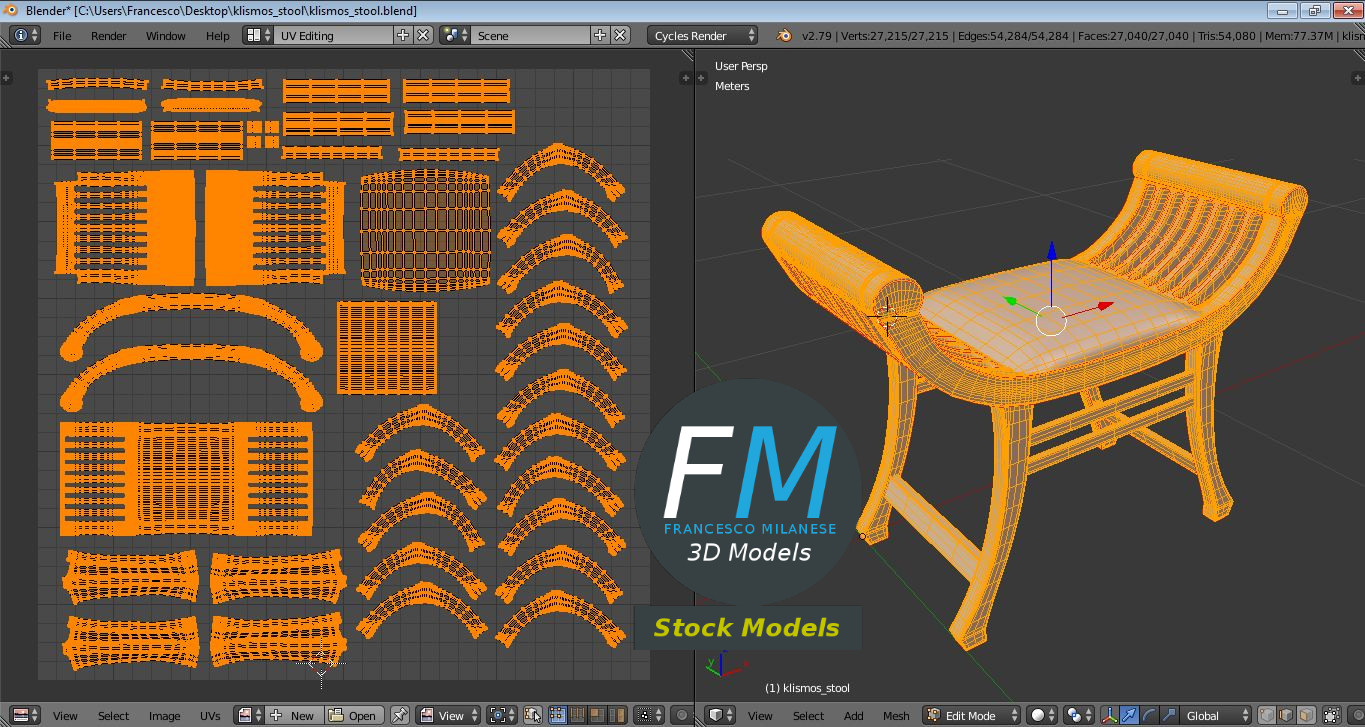This screenshot has height=727, width=1365.
Task: Open 3D view pivot point dropdown
Action: pyautogui.click(x=1078, y=715)
